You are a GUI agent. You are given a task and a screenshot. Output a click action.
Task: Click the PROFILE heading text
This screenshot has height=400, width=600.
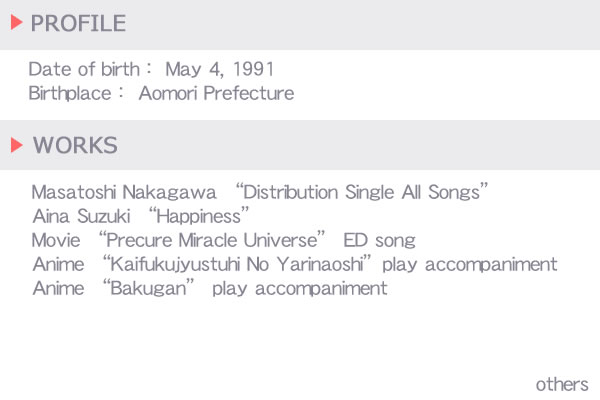click(x=78, y=23)
